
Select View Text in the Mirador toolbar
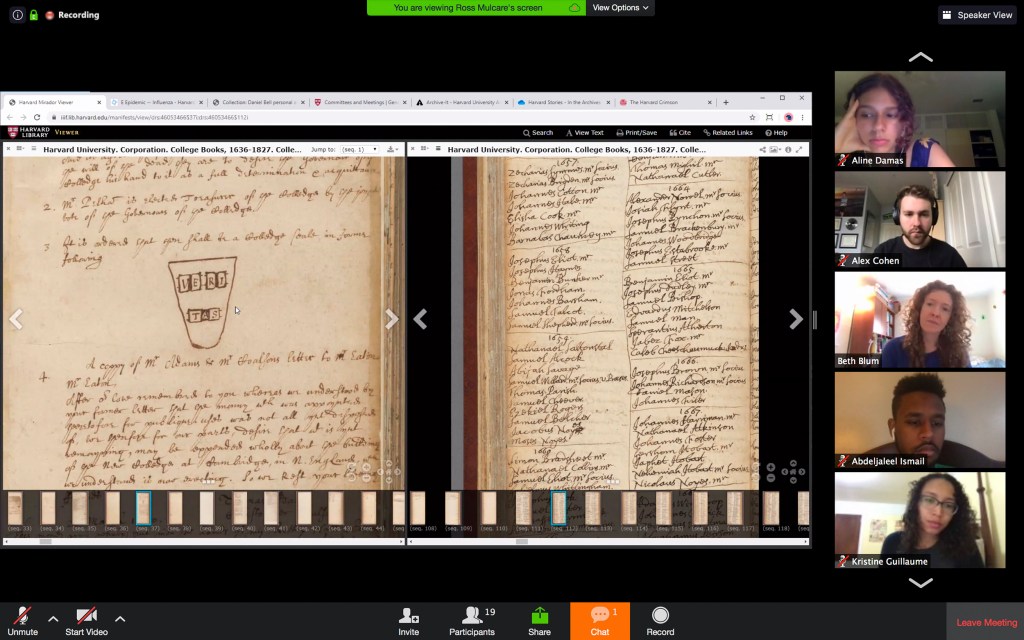coord(585,133)
